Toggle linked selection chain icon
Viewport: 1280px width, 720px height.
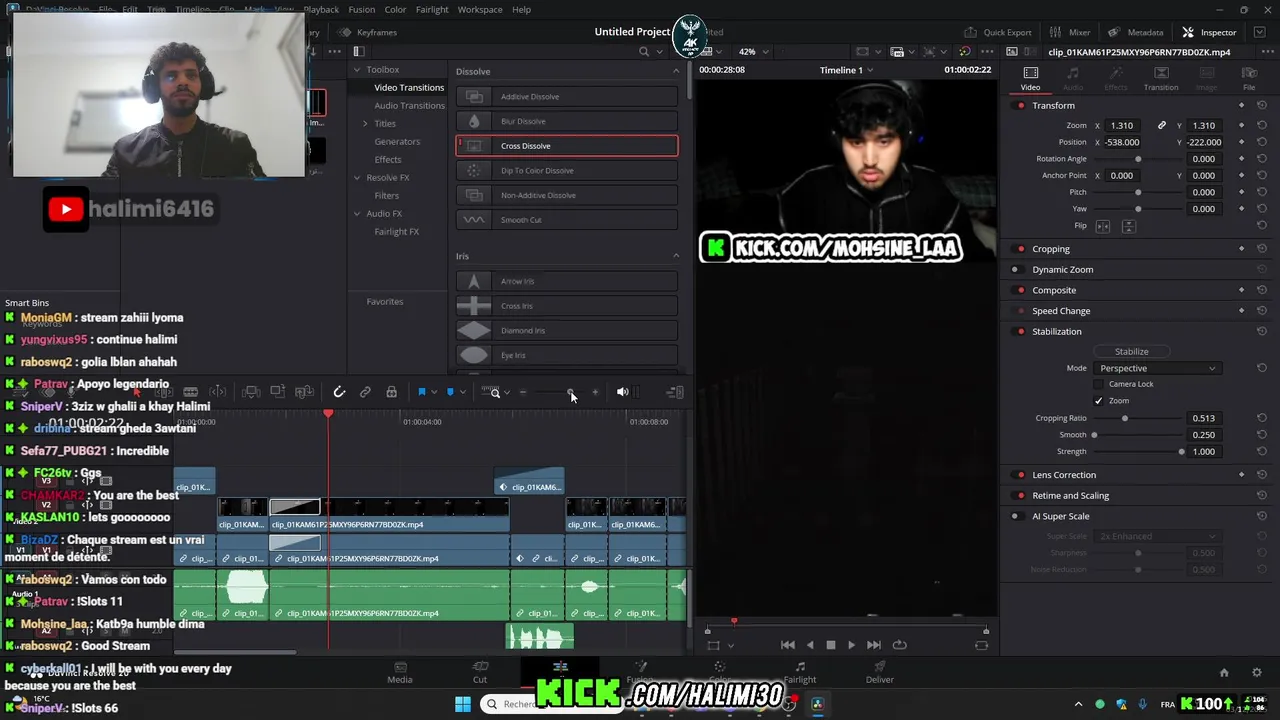(x=365, y=392)
